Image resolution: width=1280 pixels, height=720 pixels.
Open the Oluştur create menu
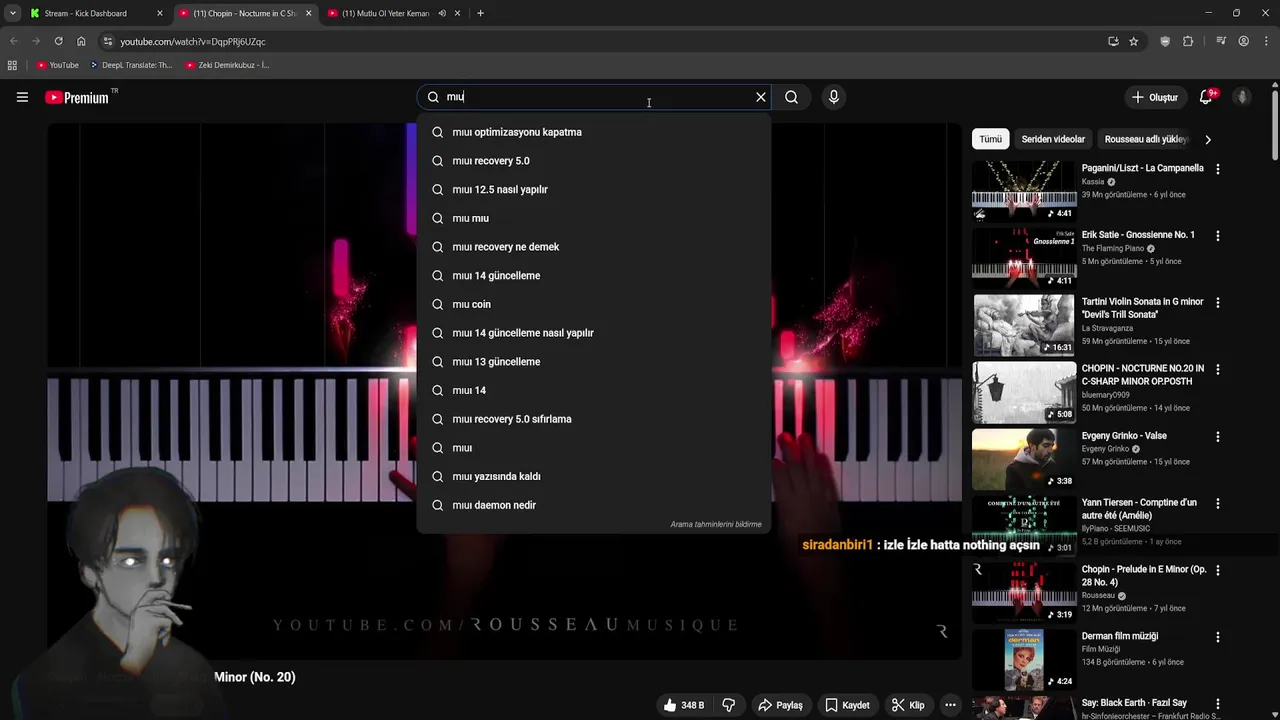[1155, 97]
